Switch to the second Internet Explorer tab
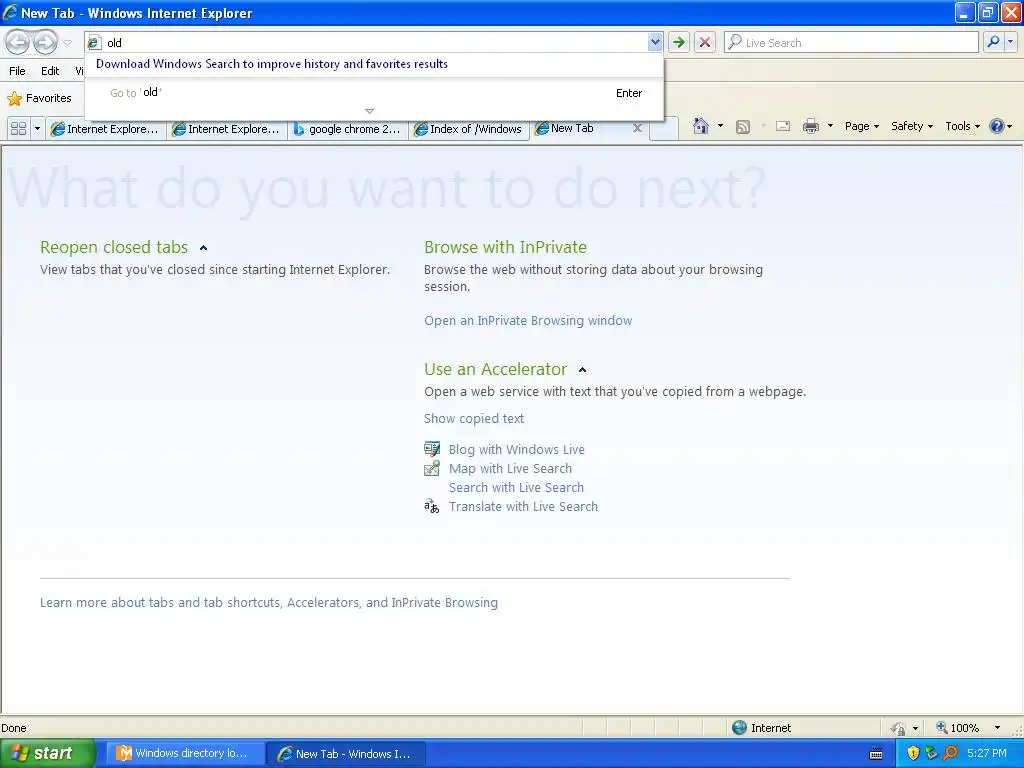Screen dimensions: 1024x768 [x=227, y=129]
